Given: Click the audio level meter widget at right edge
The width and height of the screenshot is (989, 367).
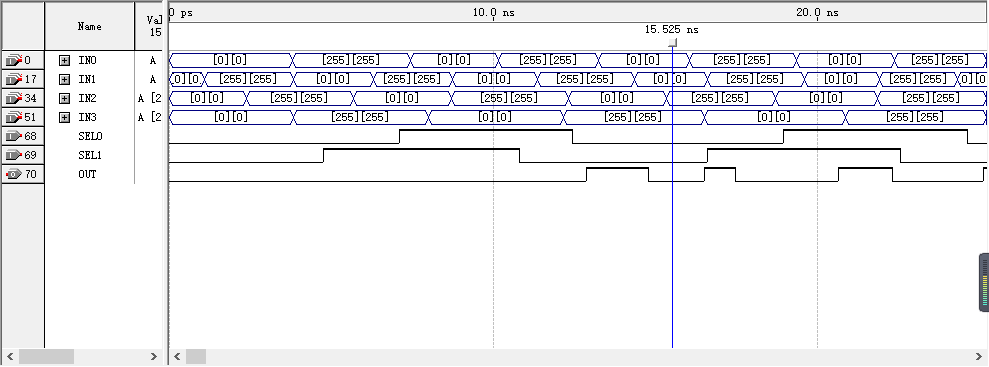Looking at the screenshot, I should (x=984, y=282).
